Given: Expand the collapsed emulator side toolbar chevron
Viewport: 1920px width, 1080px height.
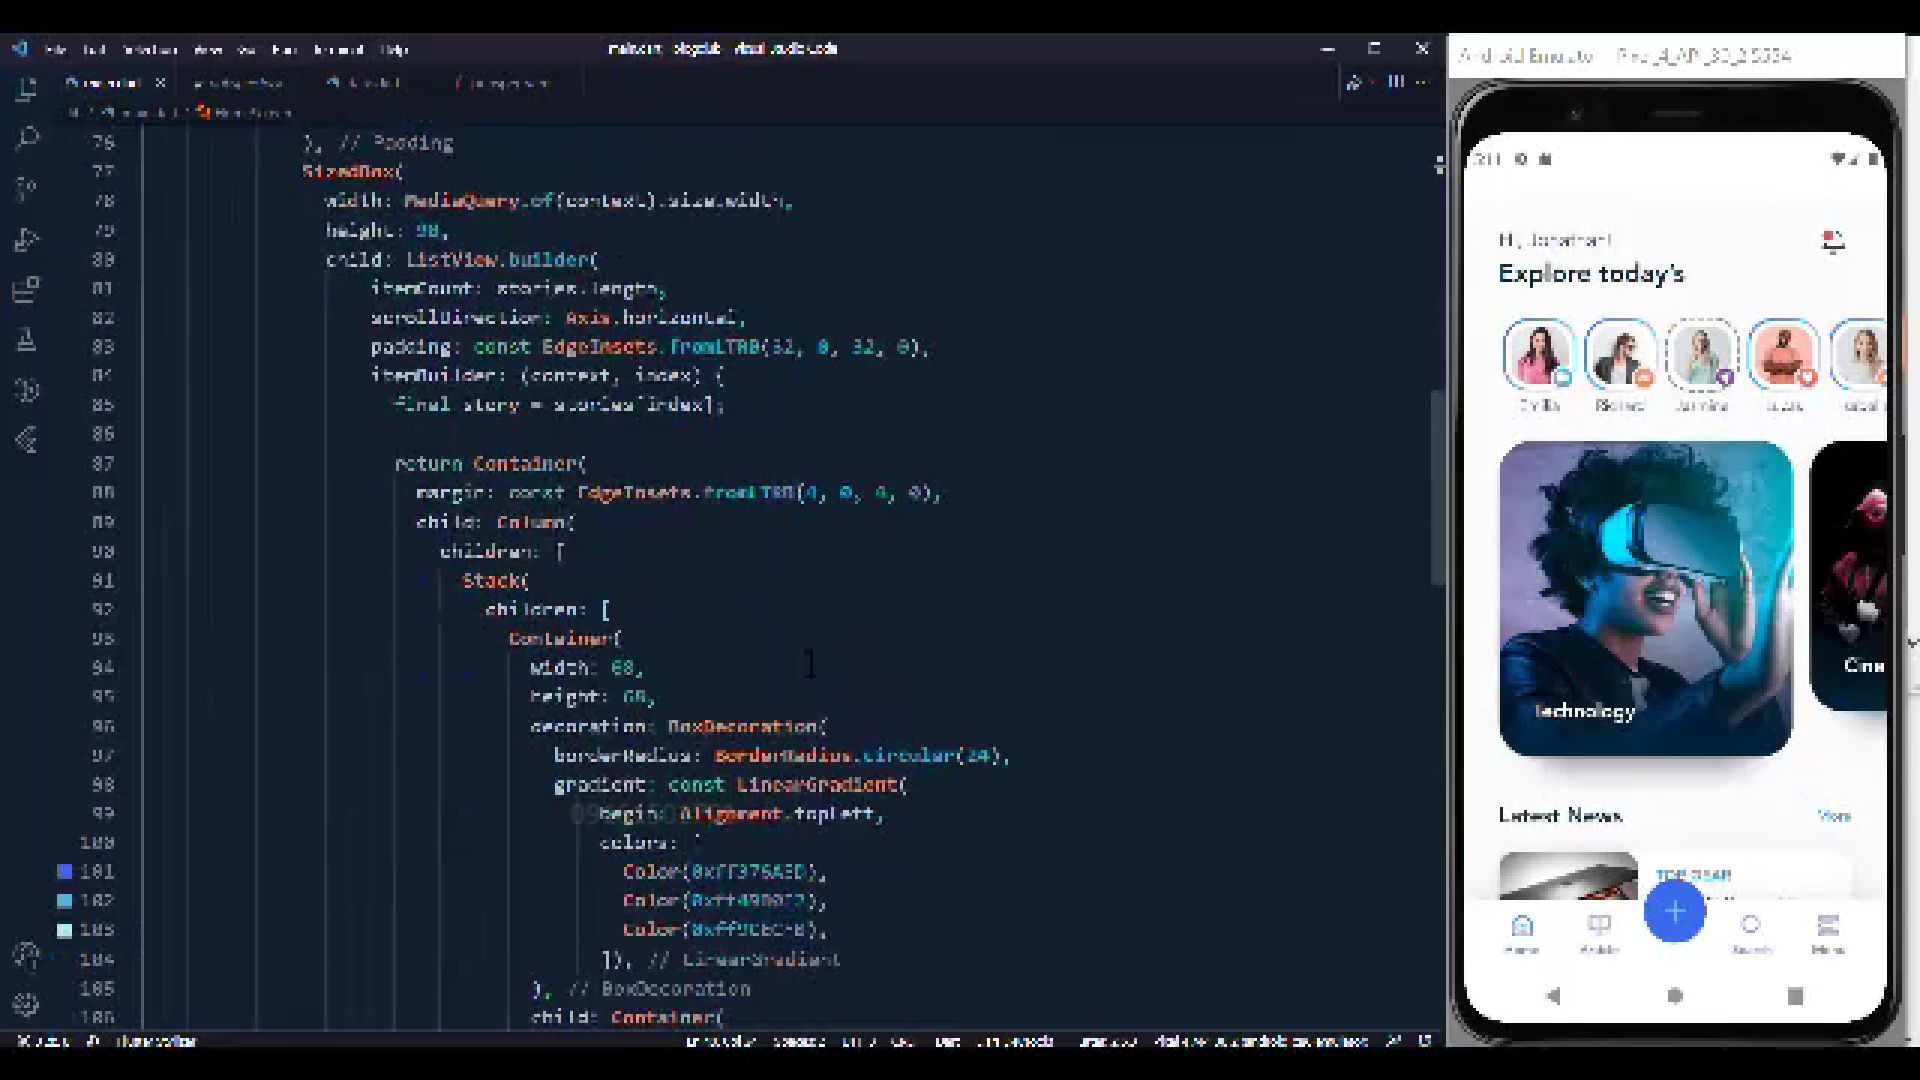Looking at the screenshot, I should coord(1912,643).
